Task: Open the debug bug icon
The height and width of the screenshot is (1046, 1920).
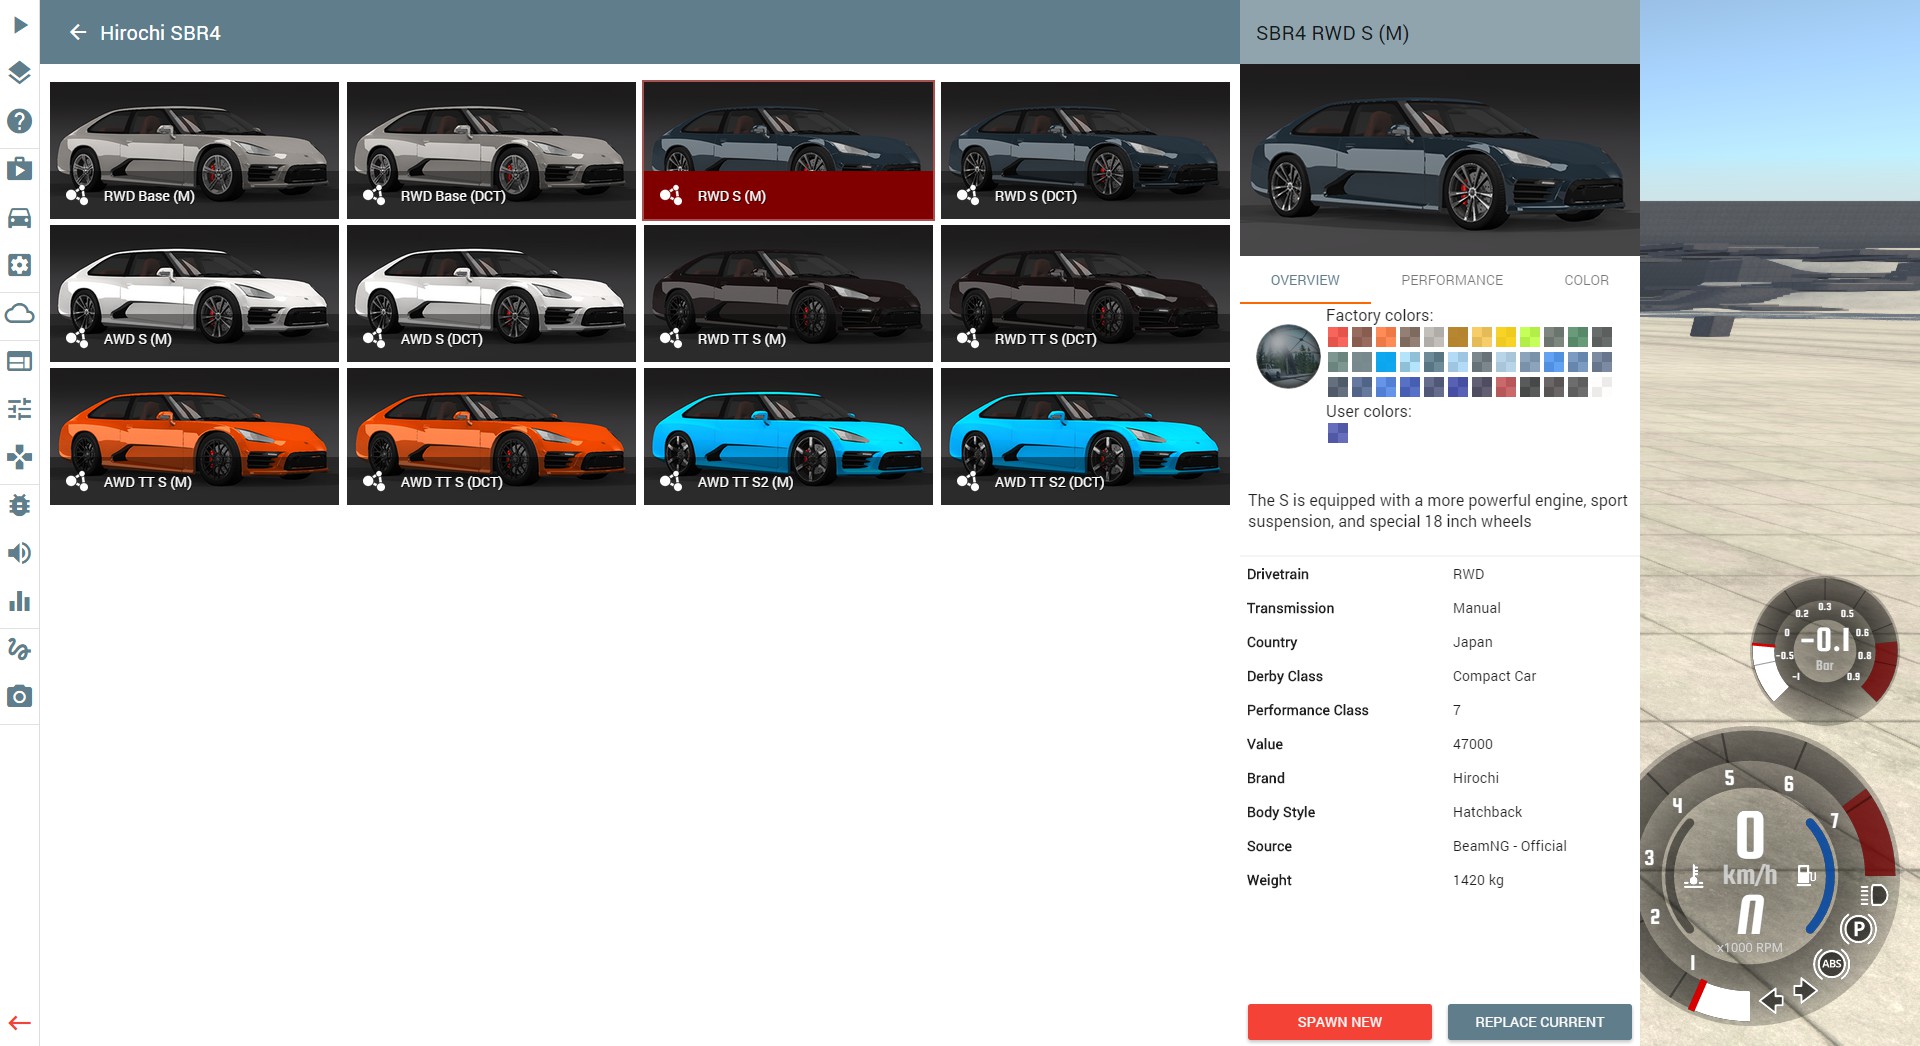Action: (x=20, y=505)
